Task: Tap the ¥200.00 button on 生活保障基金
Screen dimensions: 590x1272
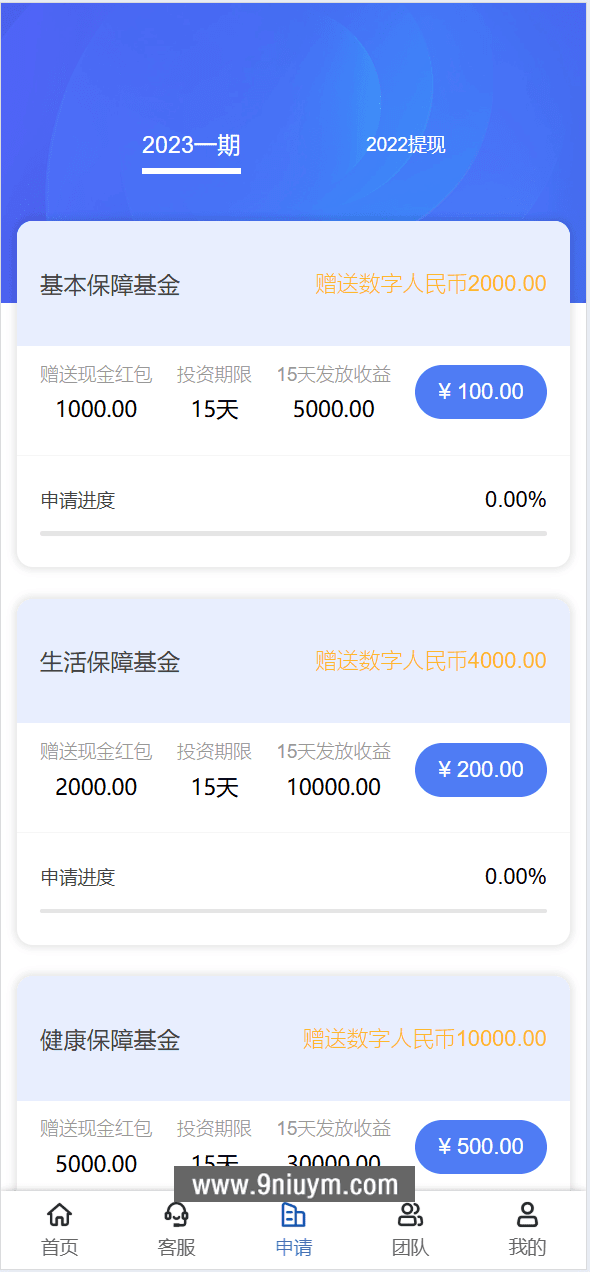Action: tap(480, 770)
